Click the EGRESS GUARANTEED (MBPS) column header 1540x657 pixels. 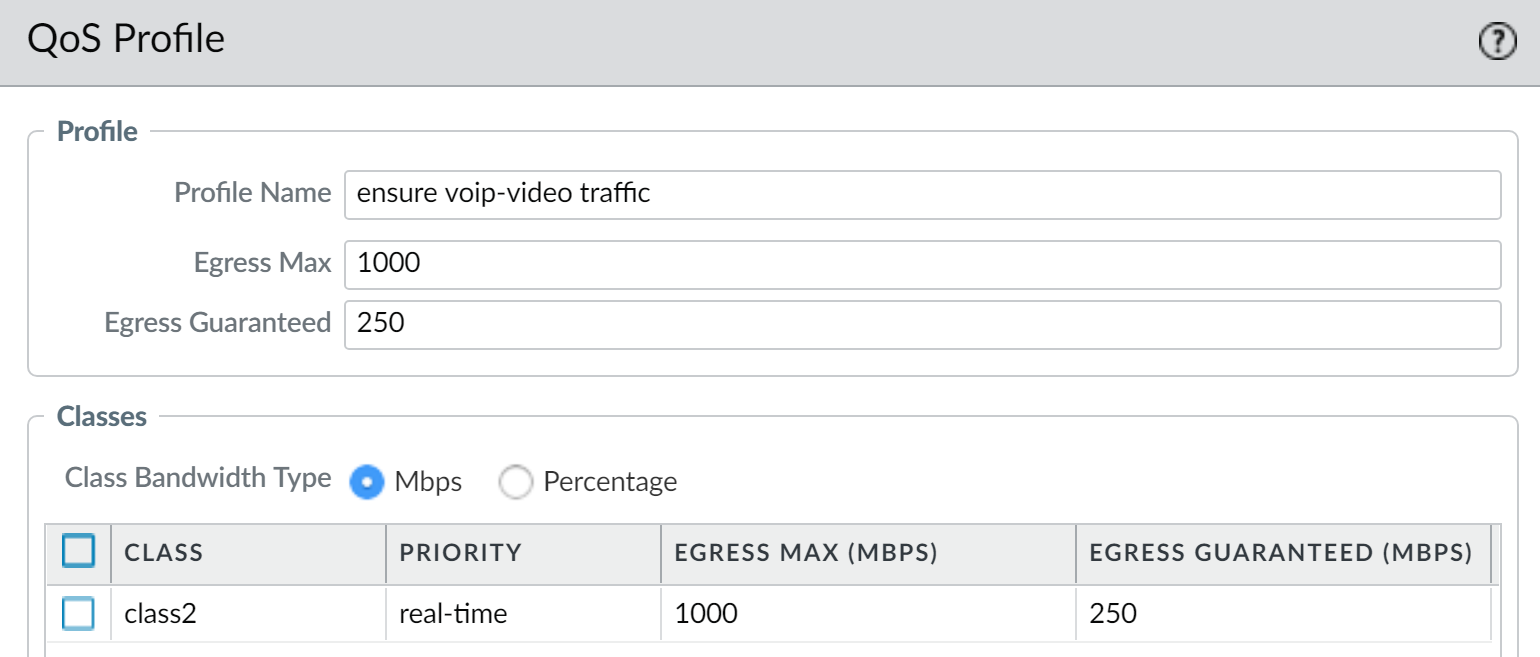click(1281, 552)
